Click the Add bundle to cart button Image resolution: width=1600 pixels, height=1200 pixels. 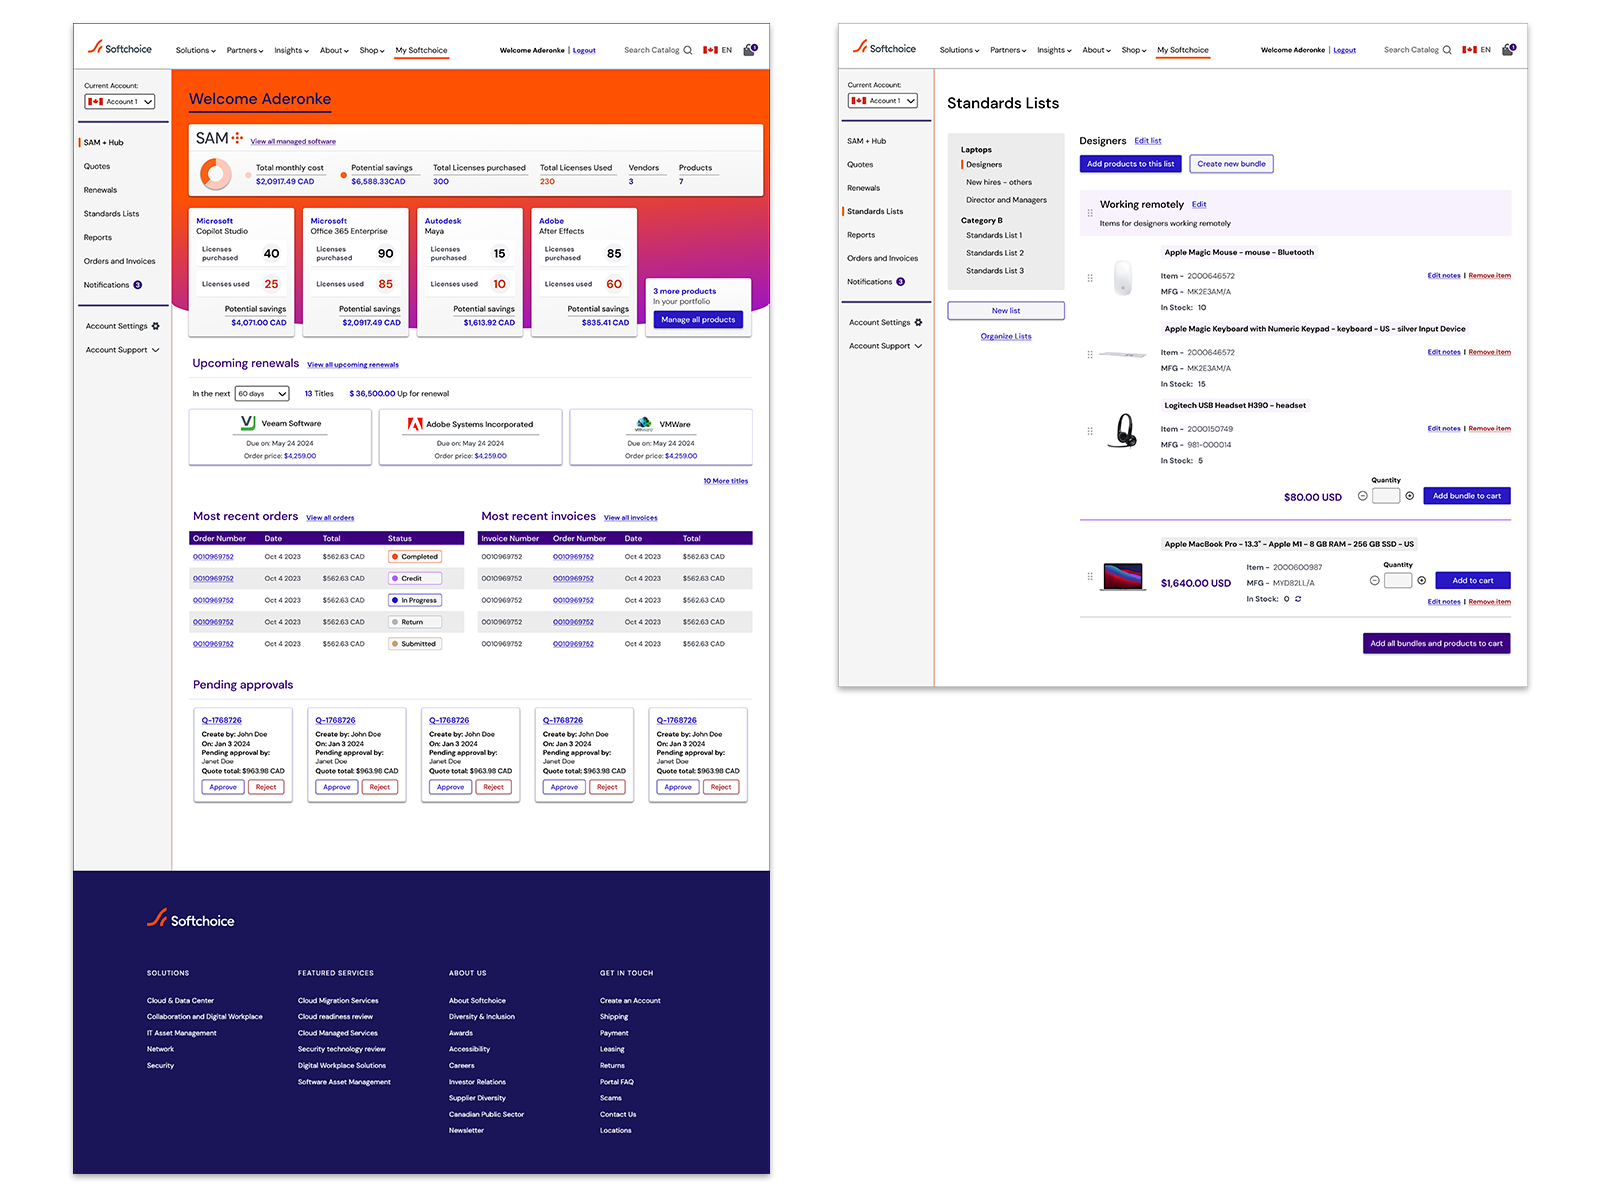click(x=1467, y=496)
